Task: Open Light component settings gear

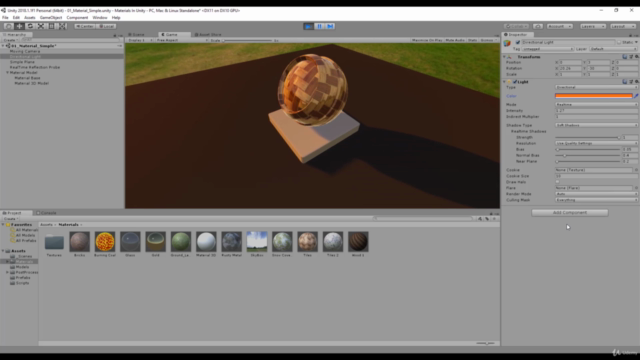Action: 636,82
